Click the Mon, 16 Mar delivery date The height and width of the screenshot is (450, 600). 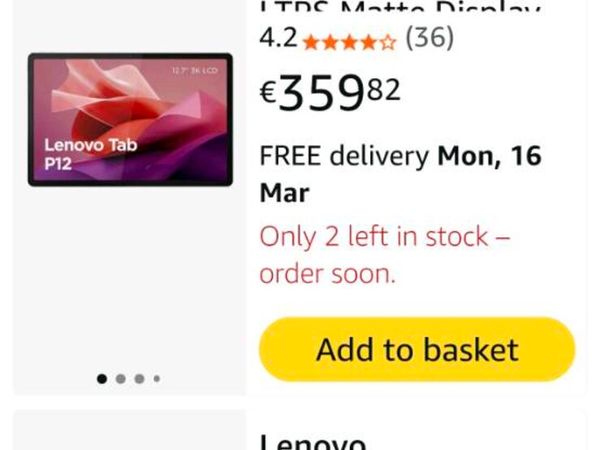400,174
